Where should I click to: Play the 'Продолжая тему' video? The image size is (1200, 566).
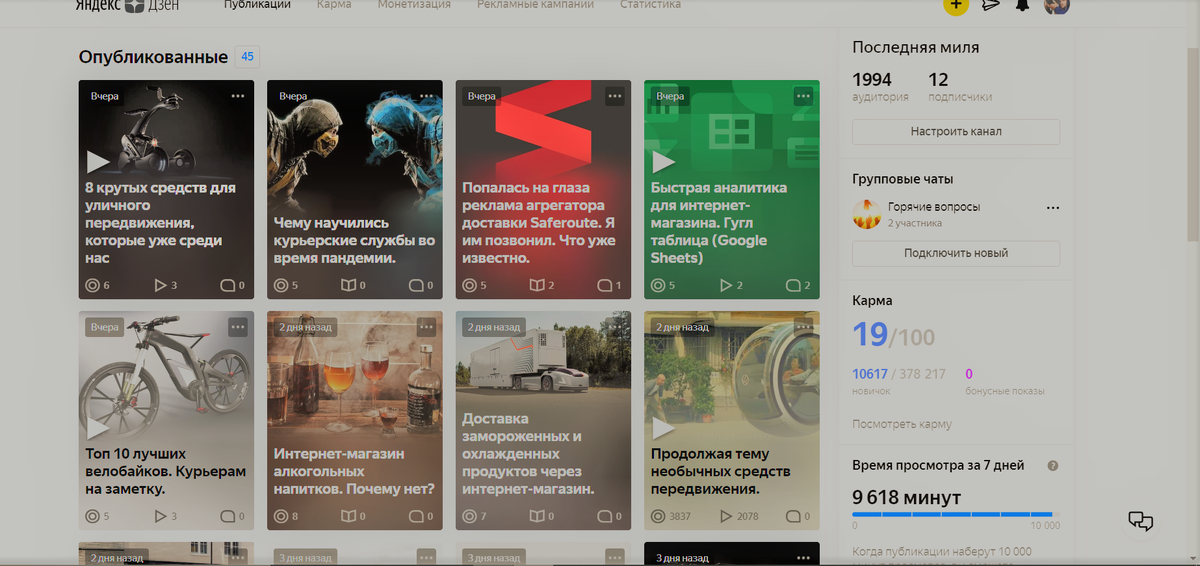663,428
